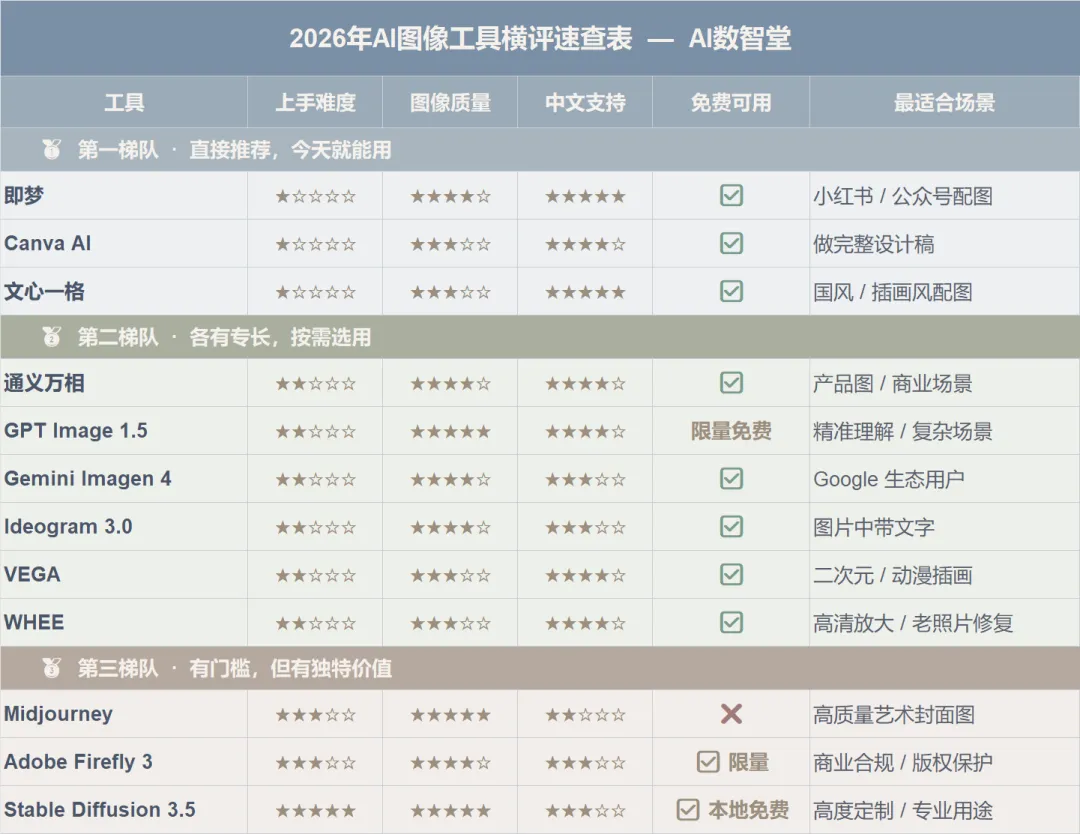Click the red X in the Midjourney row
The image size is (1080, 834).
pos(731,714)
